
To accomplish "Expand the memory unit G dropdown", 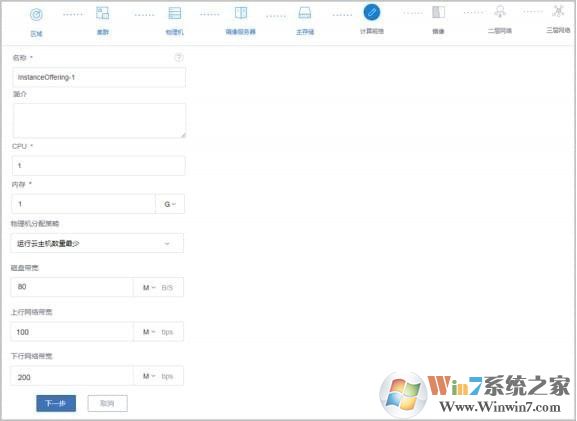I will tap(170, 204).
